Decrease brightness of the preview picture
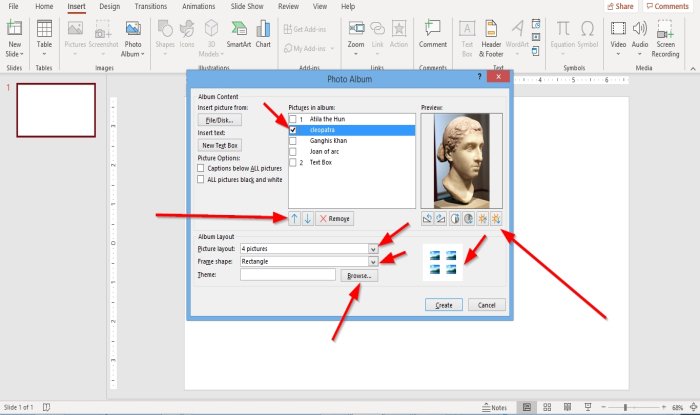The width and height of the screenshot is (700, 415). (496, 219)
